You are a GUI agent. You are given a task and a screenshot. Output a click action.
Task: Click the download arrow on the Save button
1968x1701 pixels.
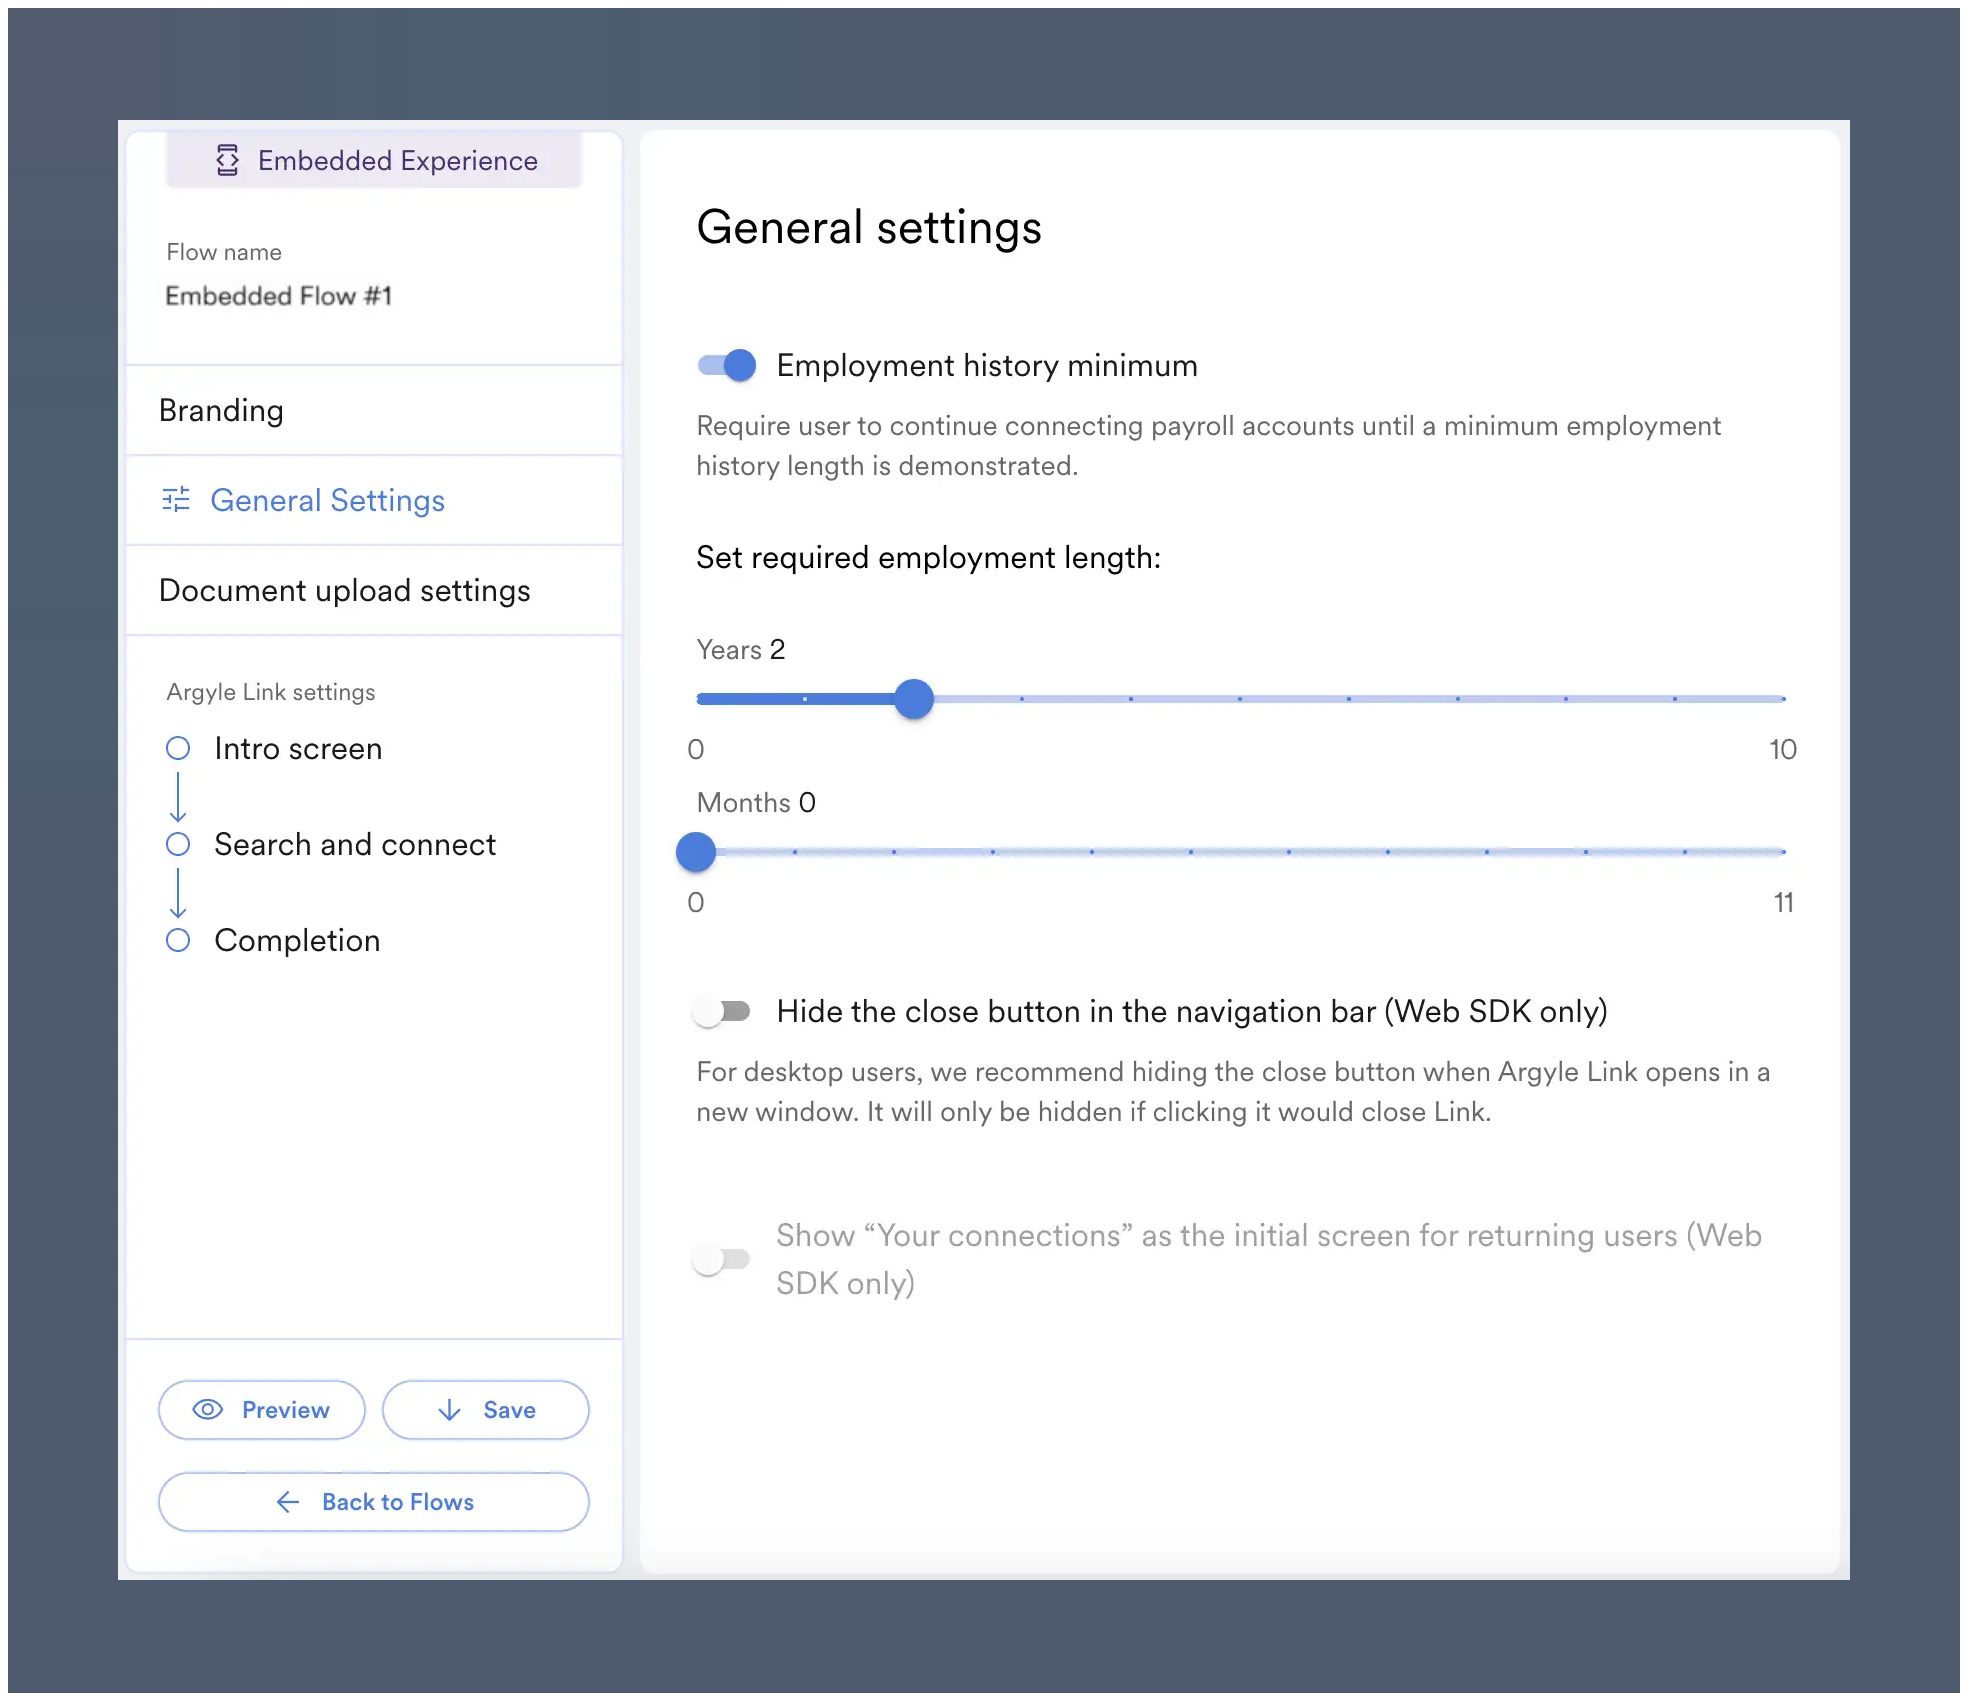(449, 1410)
